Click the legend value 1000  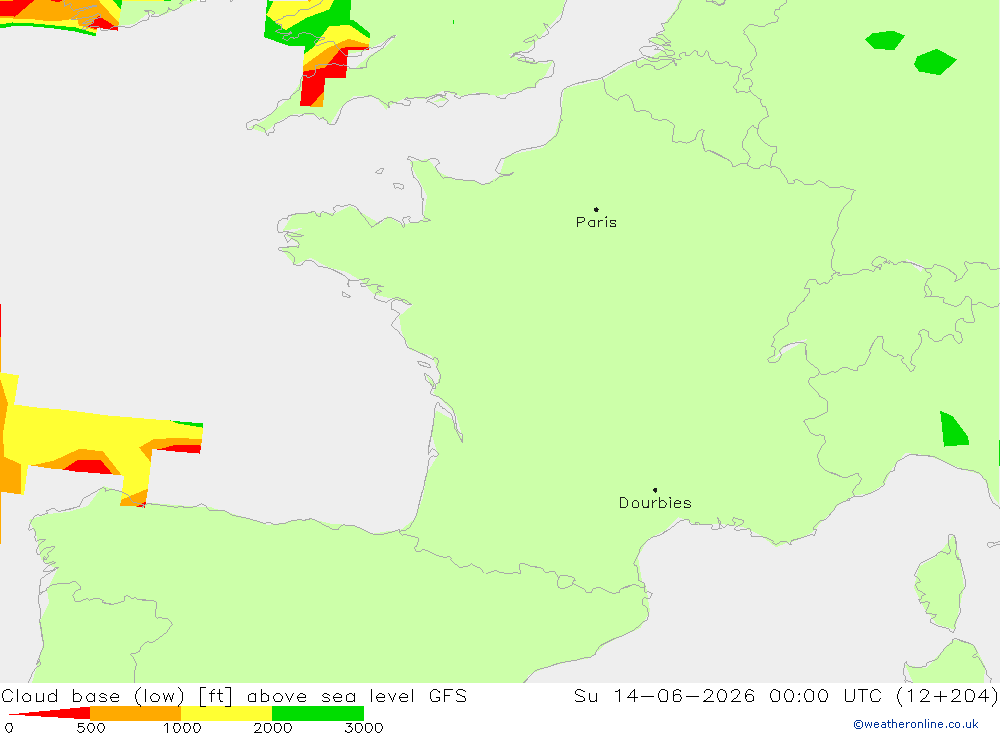(x=182, y=727)
